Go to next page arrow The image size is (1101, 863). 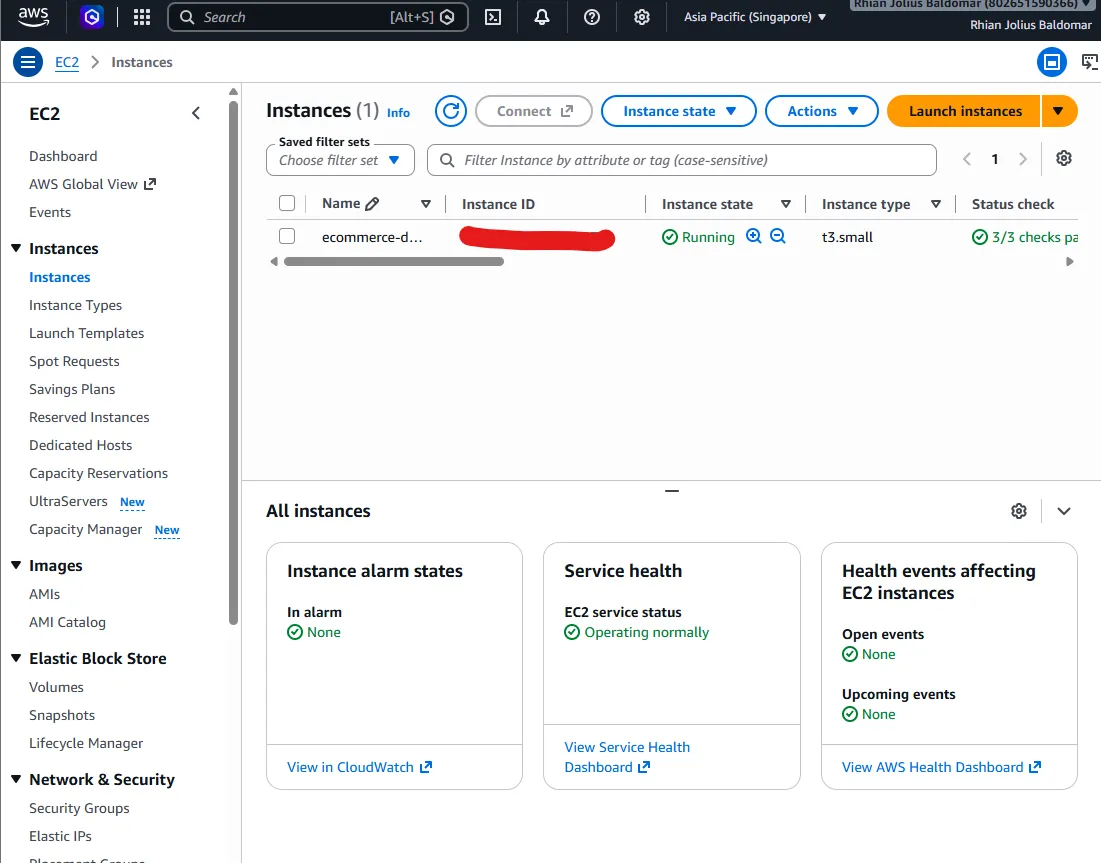click(1023, 159)
